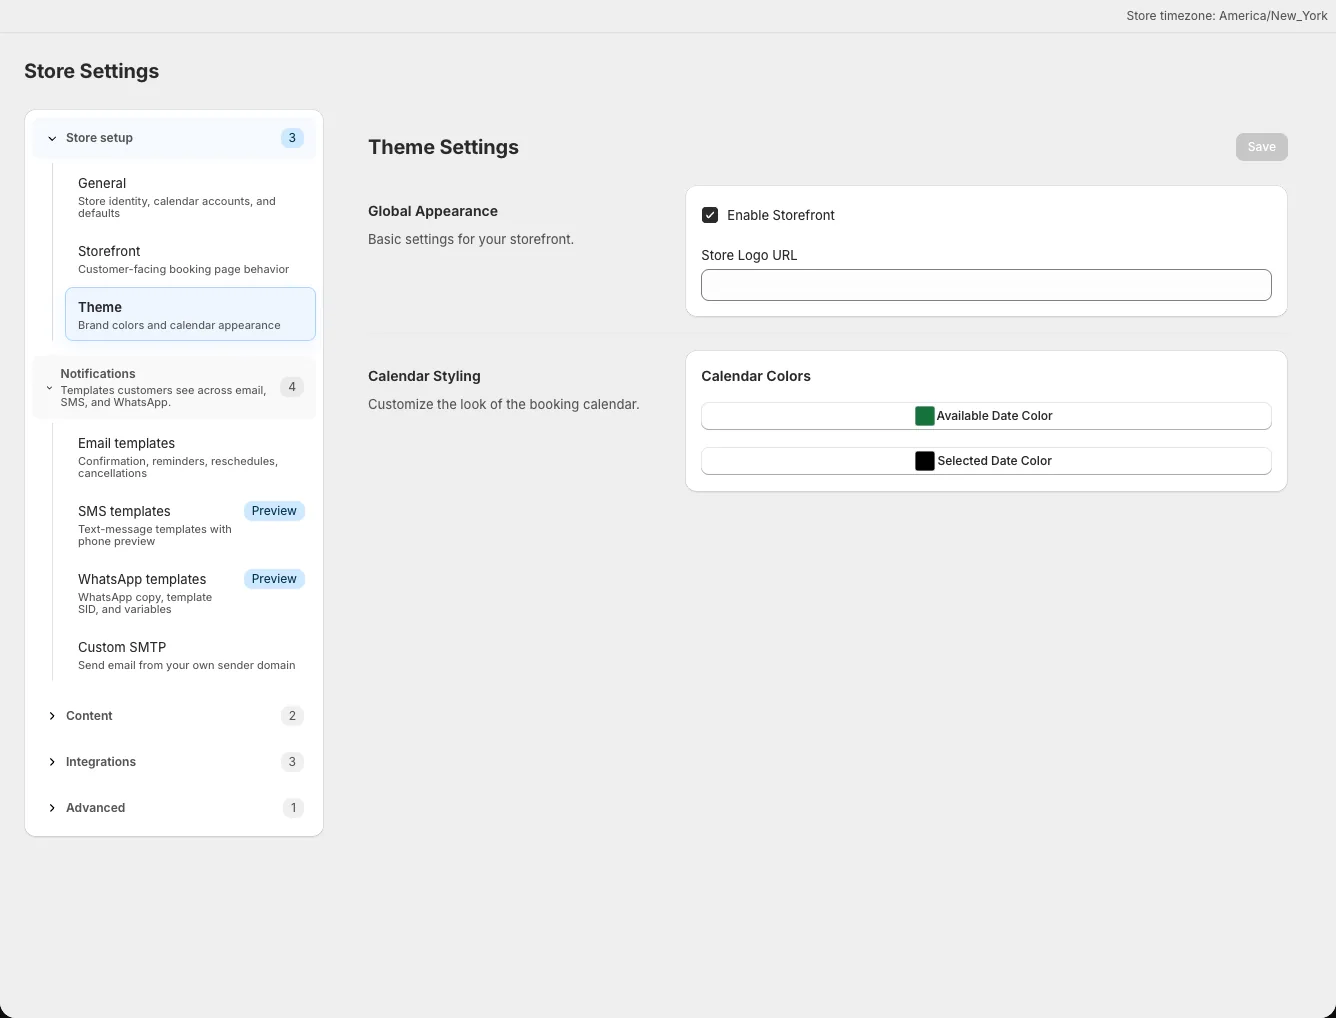Screen dimensions: 1336x1018
Task: Click the Theme Settings heading
Action: point(443,147)
